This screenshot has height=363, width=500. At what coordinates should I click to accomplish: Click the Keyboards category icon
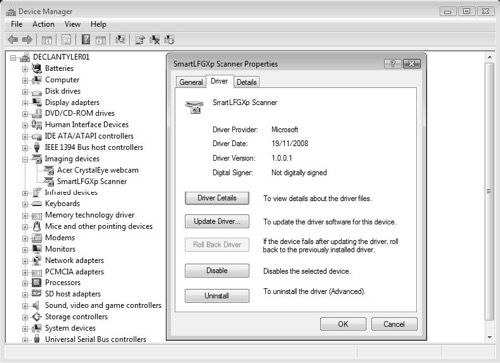point(37,204)
